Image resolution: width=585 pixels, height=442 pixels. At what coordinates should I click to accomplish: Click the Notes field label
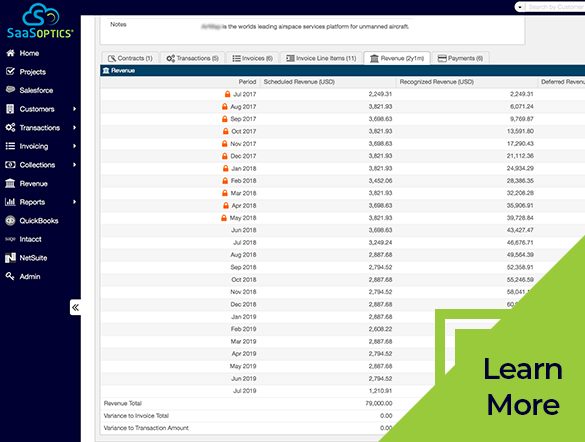point(118,24)
